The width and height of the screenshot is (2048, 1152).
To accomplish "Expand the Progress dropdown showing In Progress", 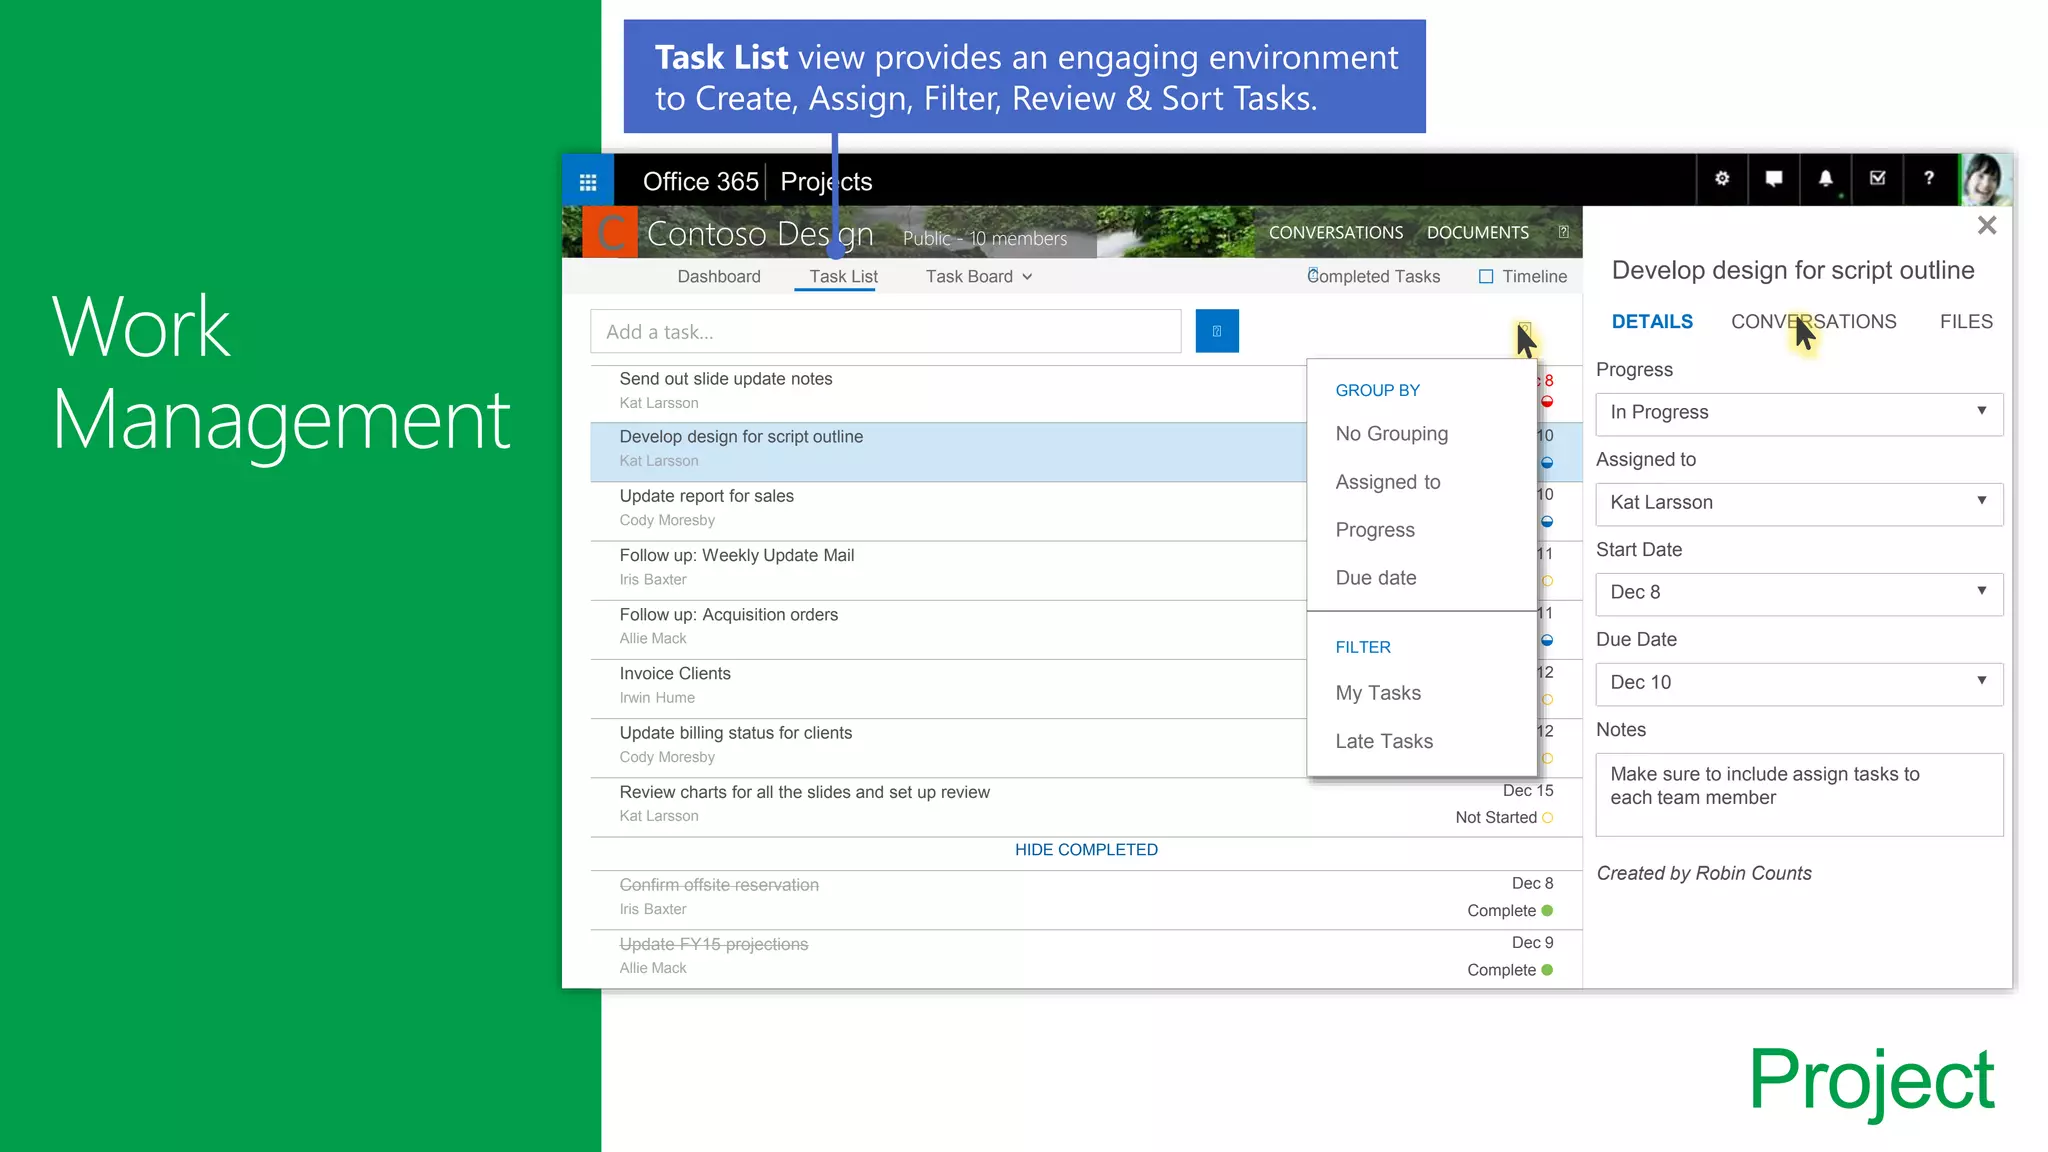I will tap(1799, 413).
